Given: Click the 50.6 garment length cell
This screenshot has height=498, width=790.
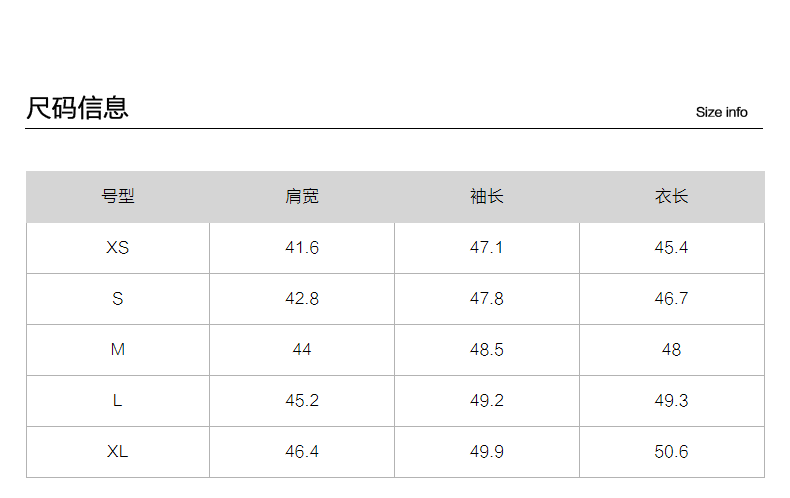Looking at the screenshot, I should (x=672, y=451).
